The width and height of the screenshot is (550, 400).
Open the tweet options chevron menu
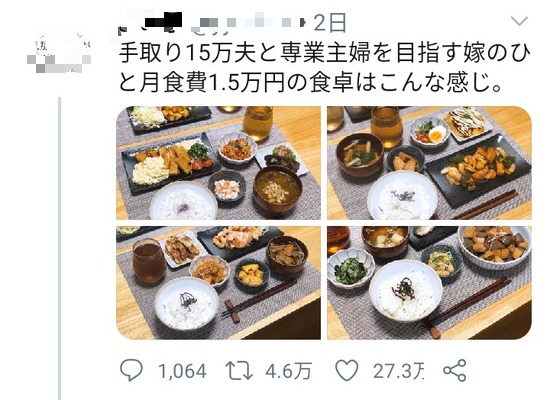click(x=519, y=21)
